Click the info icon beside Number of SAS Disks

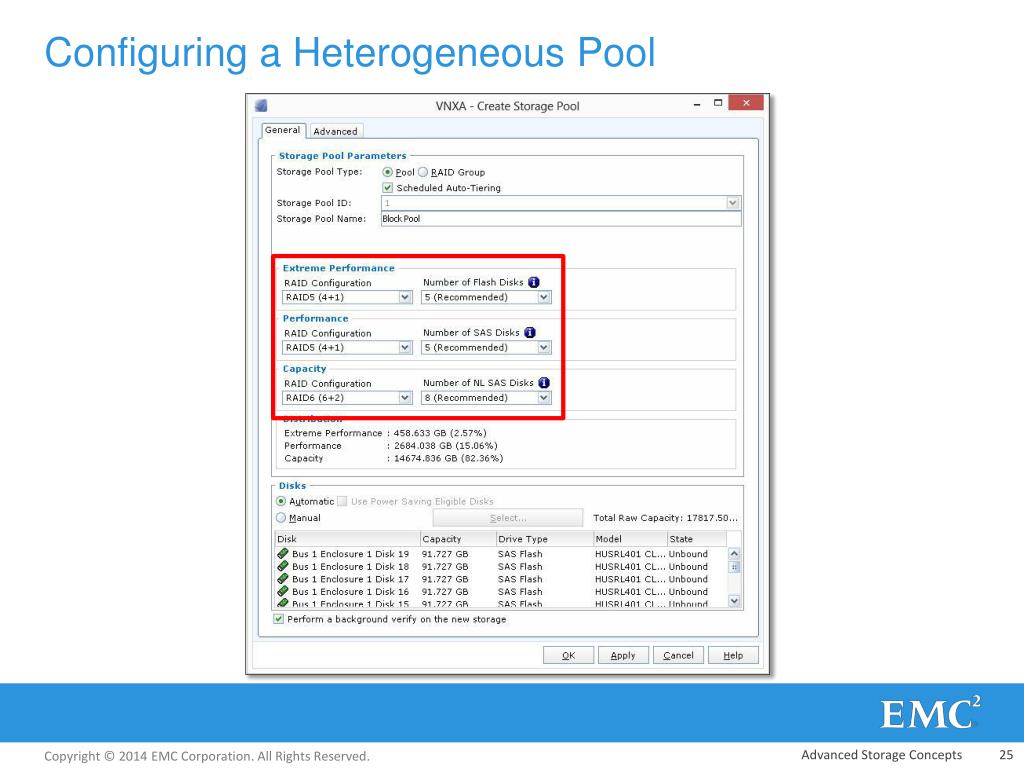tap(530, 332)
